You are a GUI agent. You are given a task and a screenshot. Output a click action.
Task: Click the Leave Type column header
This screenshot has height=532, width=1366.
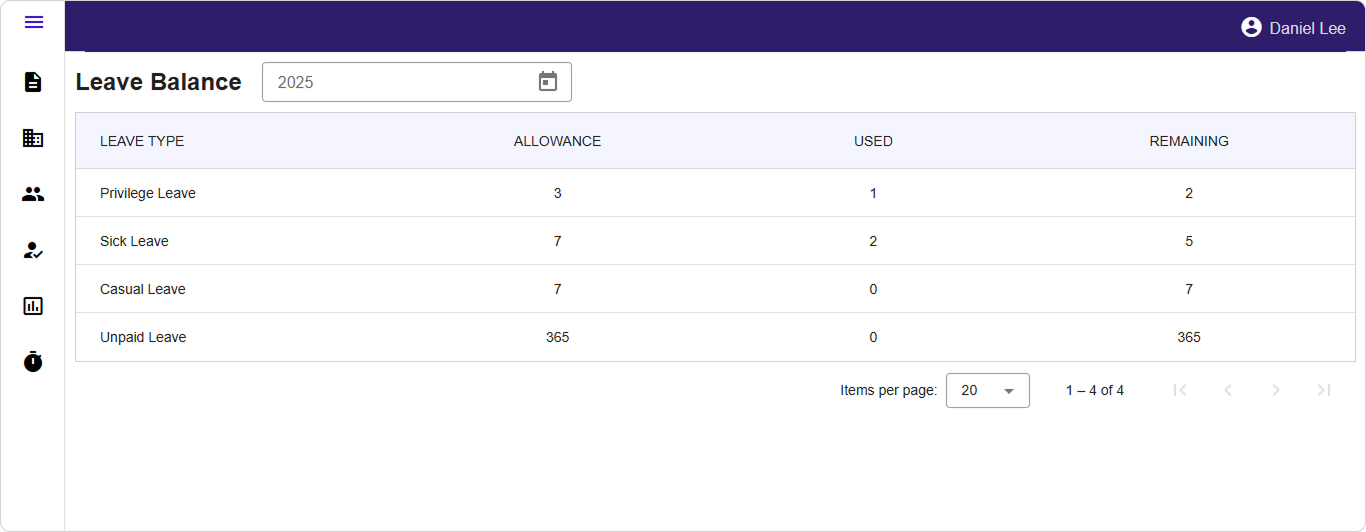[x=142, y=141]
